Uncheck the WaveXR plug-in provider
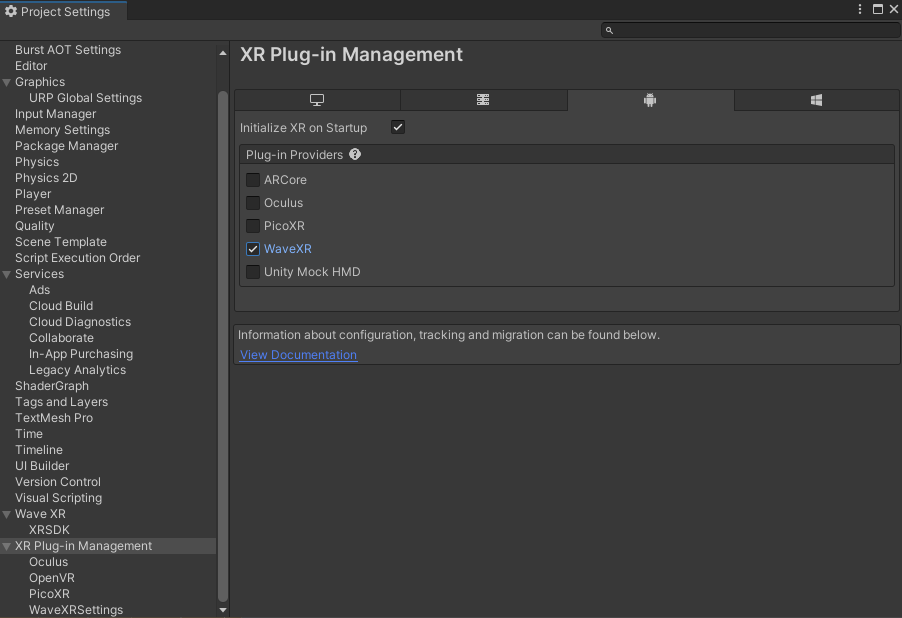Screen dimensions: 902x618 253,249
